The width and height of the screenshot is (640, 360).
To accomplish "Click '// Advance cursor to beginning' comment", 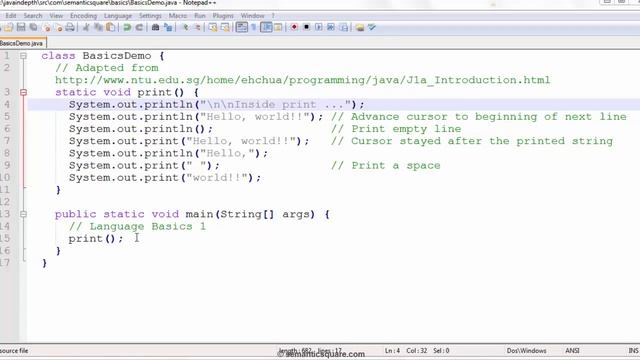I will (479, 117).
